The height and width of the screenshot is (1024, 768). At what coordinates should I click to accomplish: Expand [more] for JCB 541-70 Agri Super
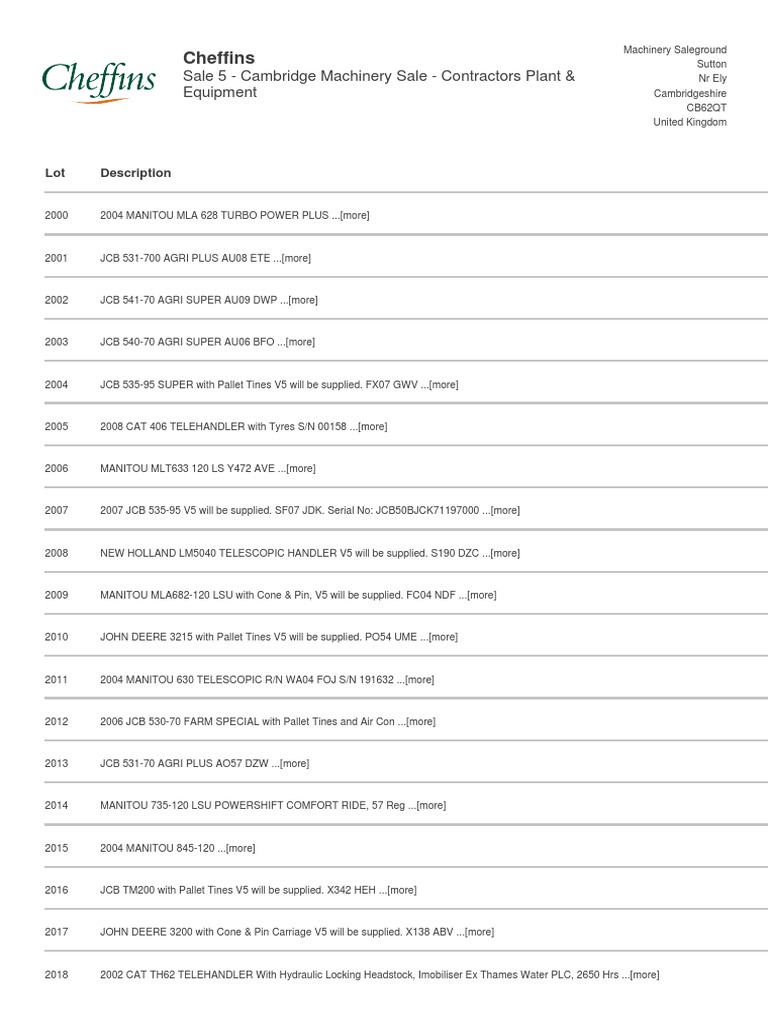pos(303,300)
